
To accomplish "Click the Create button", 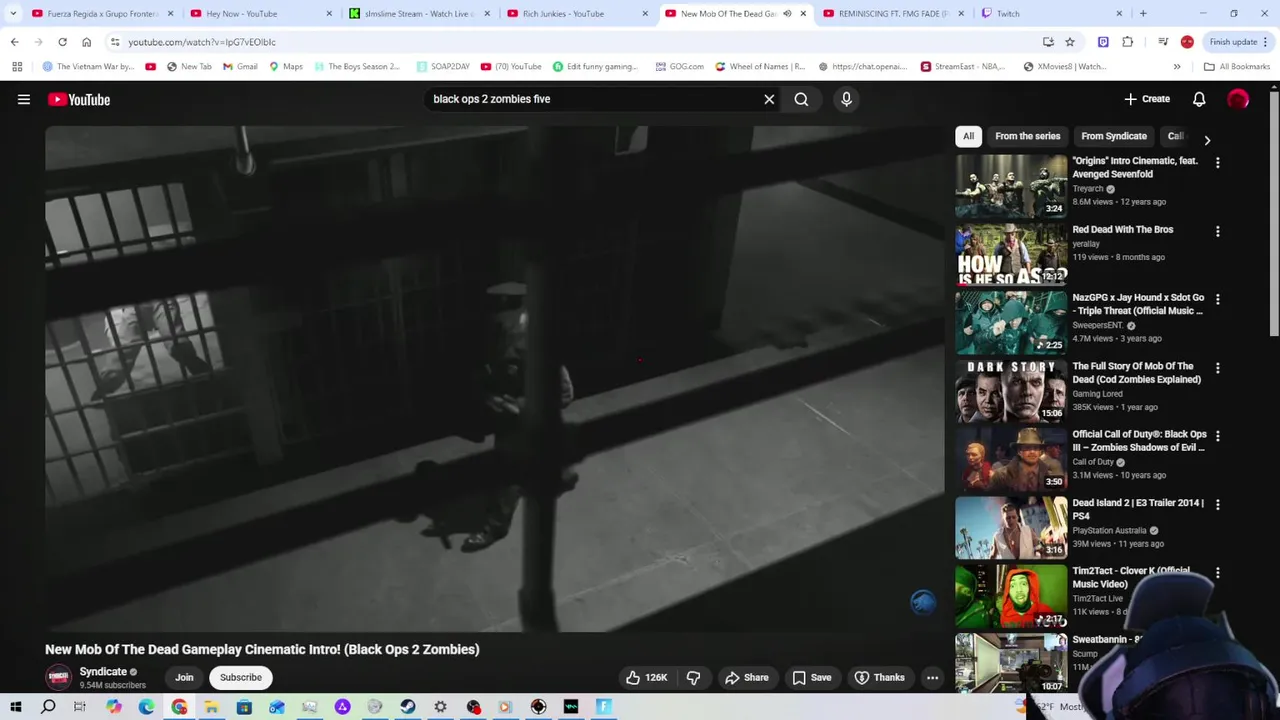I will [x=1147, y=99].
